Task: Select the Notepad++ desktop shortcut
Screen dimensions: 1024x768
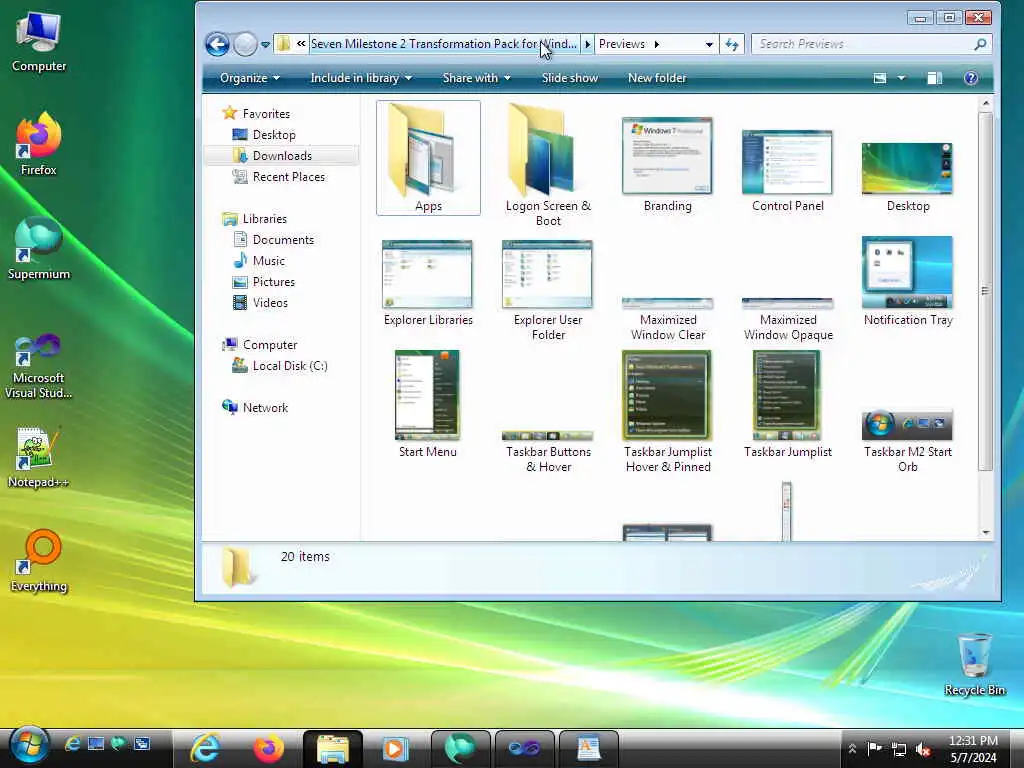Action: pos(39,457)
